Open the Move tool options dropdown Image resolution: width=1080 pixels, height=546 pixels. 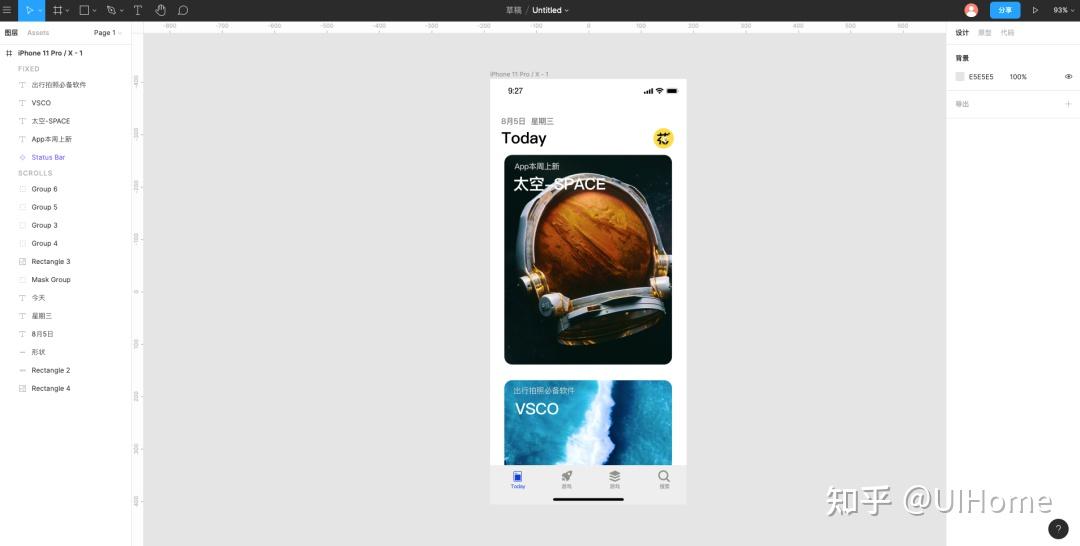click(40, 11)
